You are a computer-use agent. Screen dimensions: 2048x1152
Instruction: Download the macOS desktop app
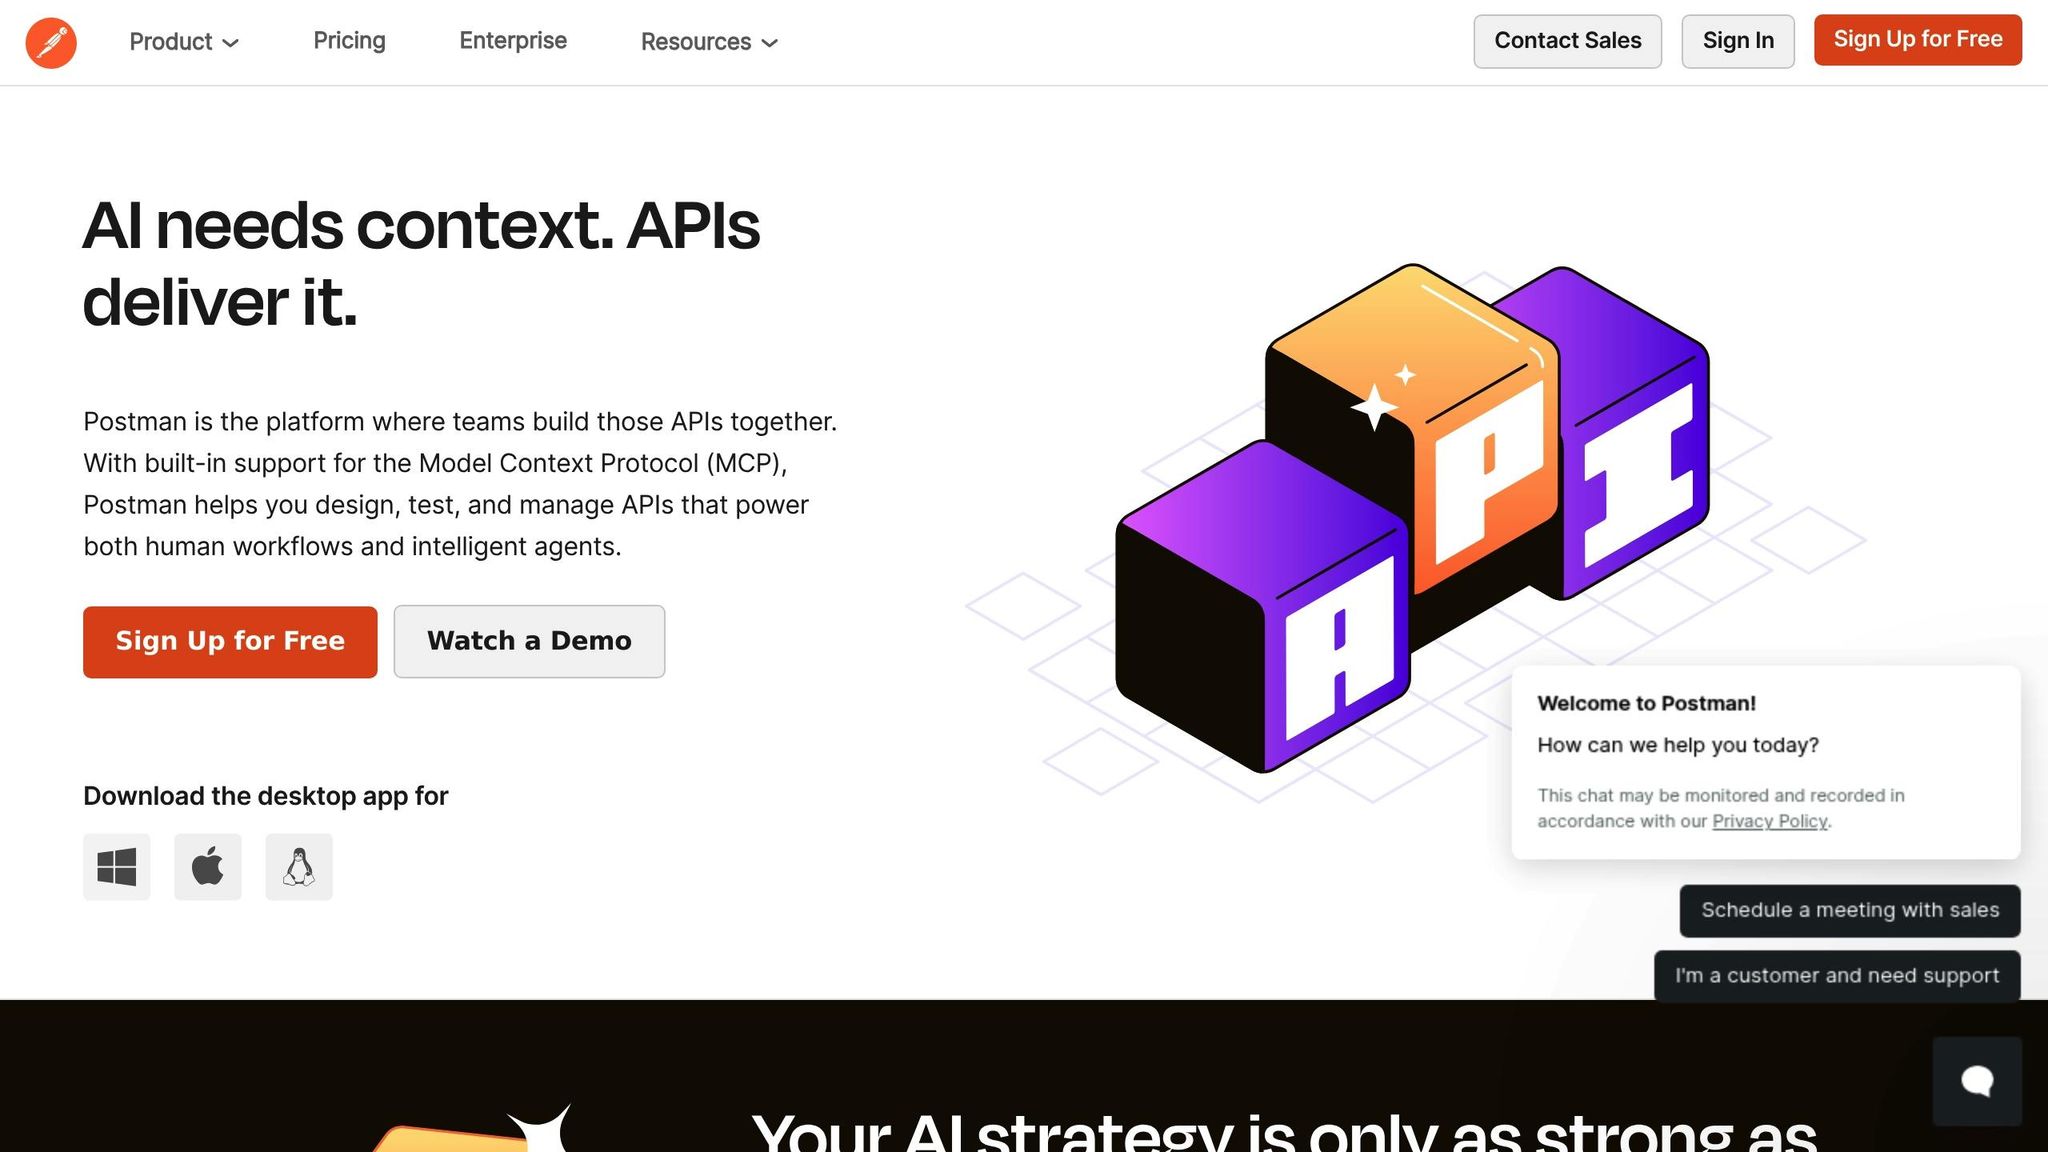(208, 867)
